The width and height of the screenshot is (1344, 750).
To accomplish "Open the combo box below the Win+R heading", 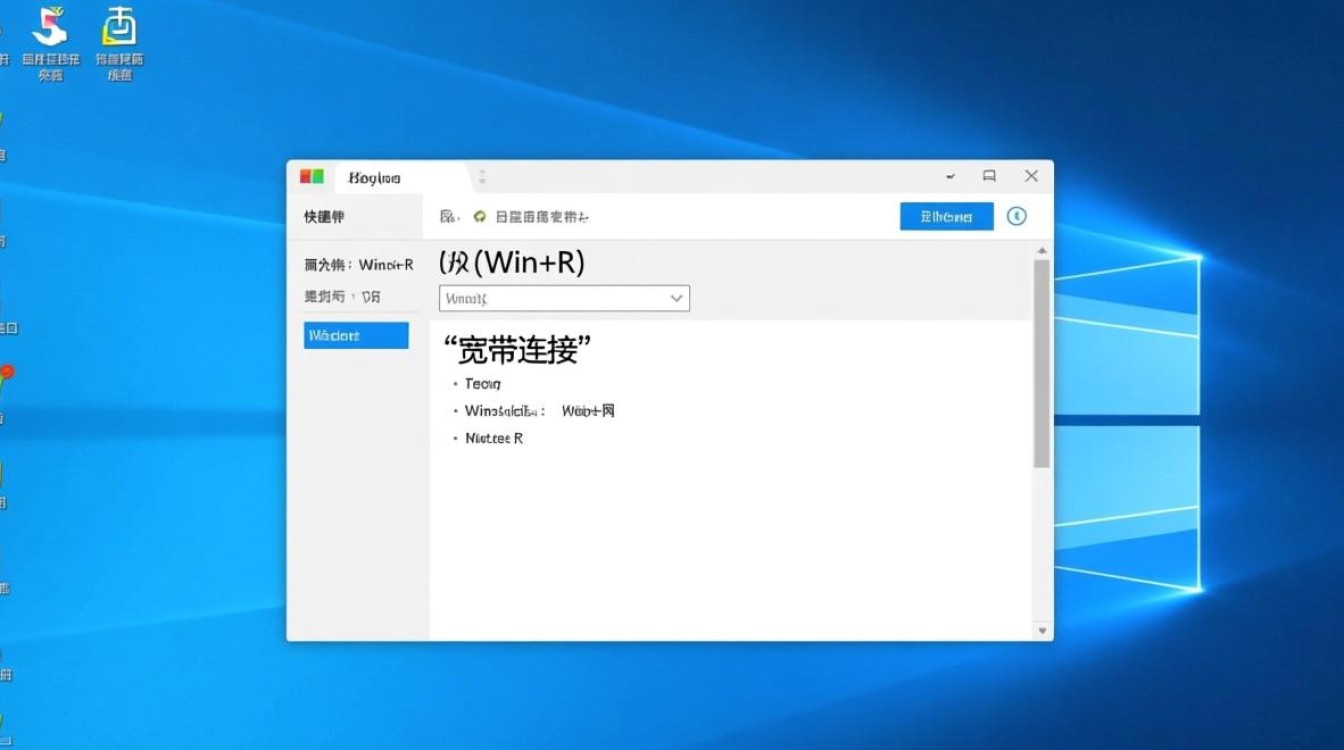I will (x=563, y=298).
